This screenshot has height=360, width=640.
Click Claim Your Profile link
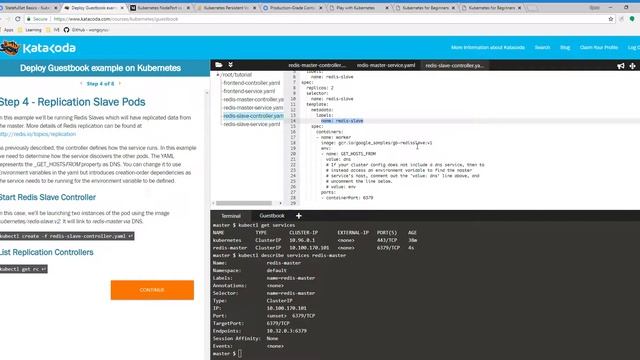coord(599,47)
